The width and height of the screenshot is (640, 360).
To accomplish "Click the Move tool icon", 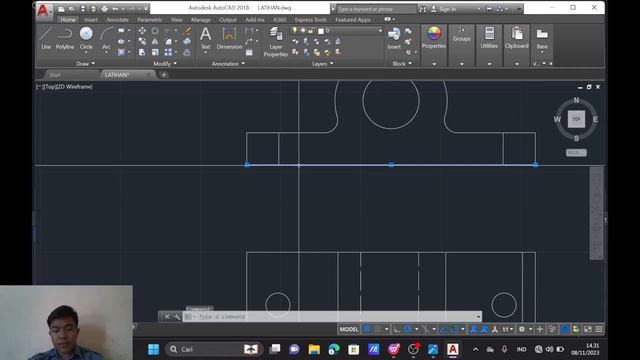I will coord(142,31).
